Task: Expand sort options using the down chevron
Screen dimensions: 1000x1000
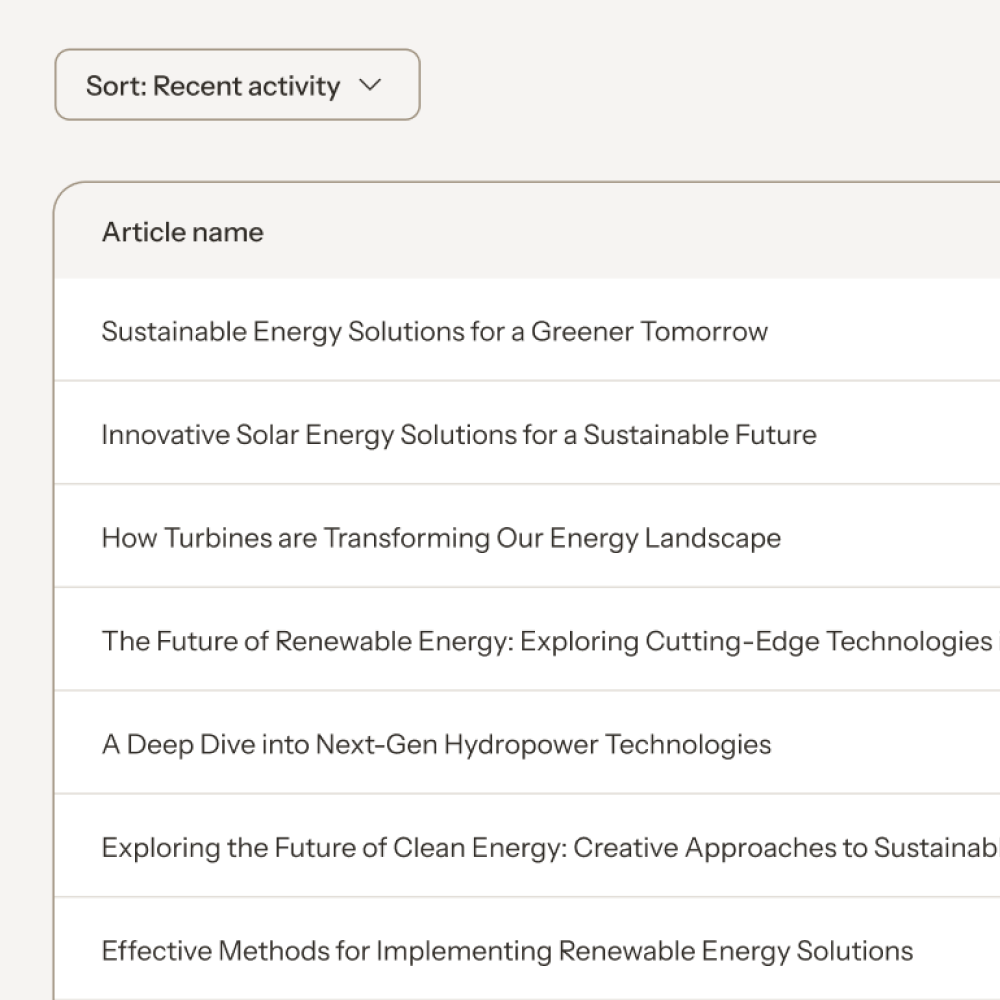Action: click(370, 85)
